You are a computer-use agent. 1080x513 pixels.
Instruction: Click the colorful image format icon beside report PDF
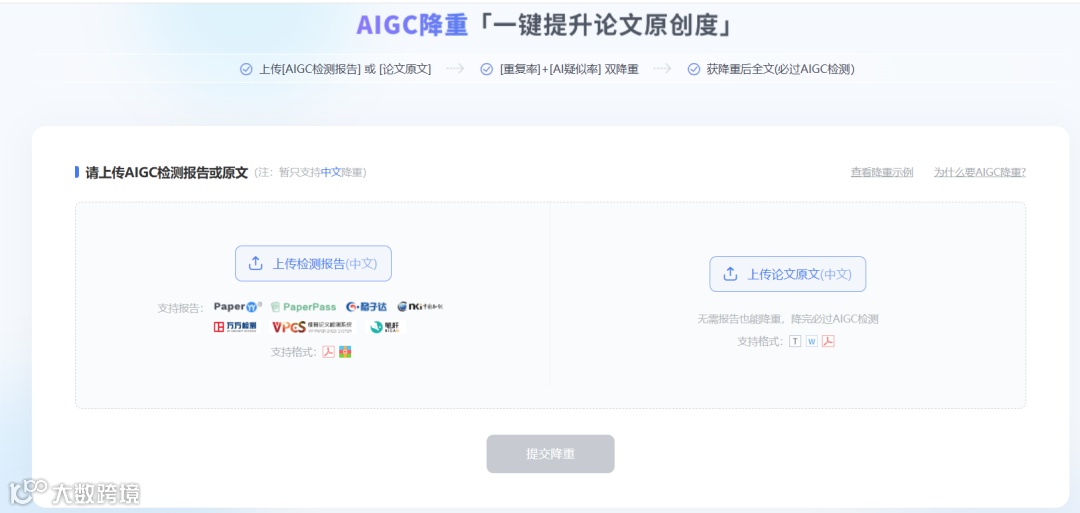pyautogui.click(x=345, y=352)
